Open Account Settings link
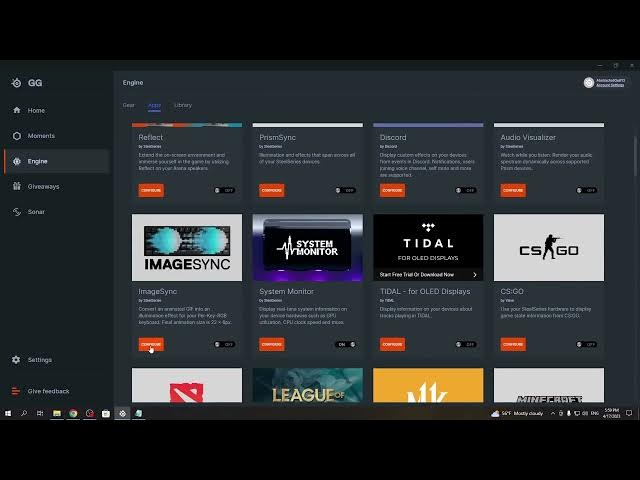Image resolution: width=640 pixels, height=480 pixels. pyautogui.click(x=610, y=85)
